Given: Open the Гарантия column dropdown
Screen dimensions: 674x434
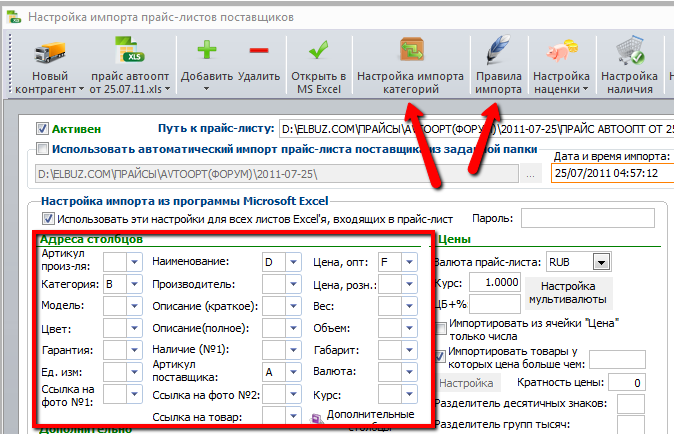Looking at the screenshot, I should 134,350.
